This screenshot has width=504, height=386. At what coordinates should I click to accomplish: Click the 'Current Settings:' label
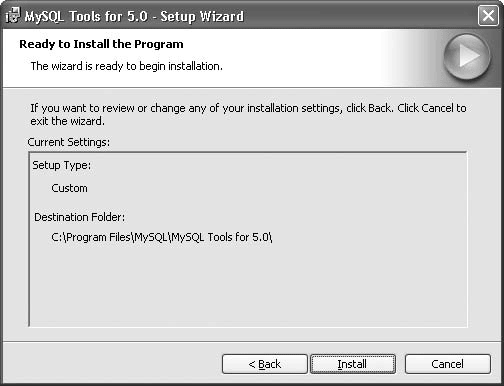tap(69, 142)
